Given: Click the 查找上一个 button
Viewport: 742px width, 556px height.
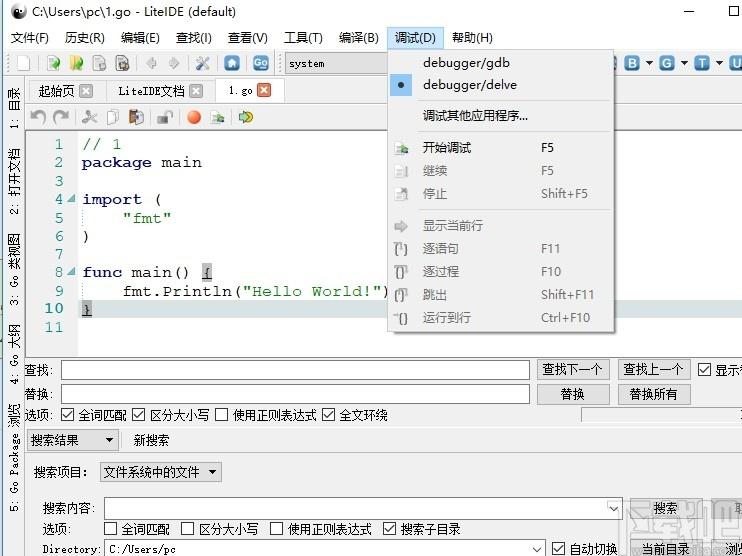Looking at the screenshot, I should (x=654, y=370).
